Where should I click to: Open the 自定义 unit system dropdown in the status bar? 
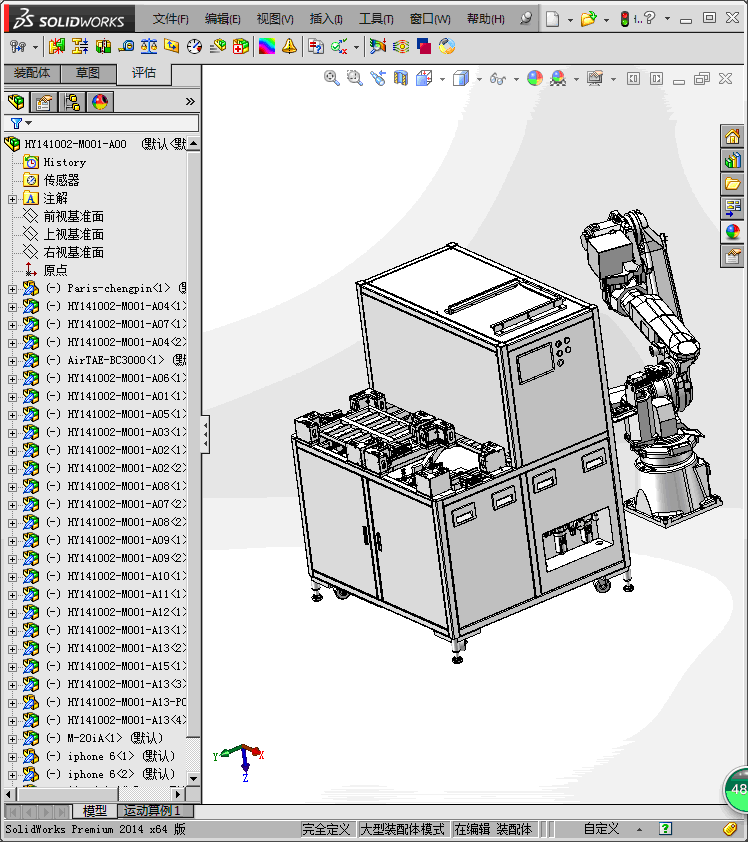pos(603,829)
